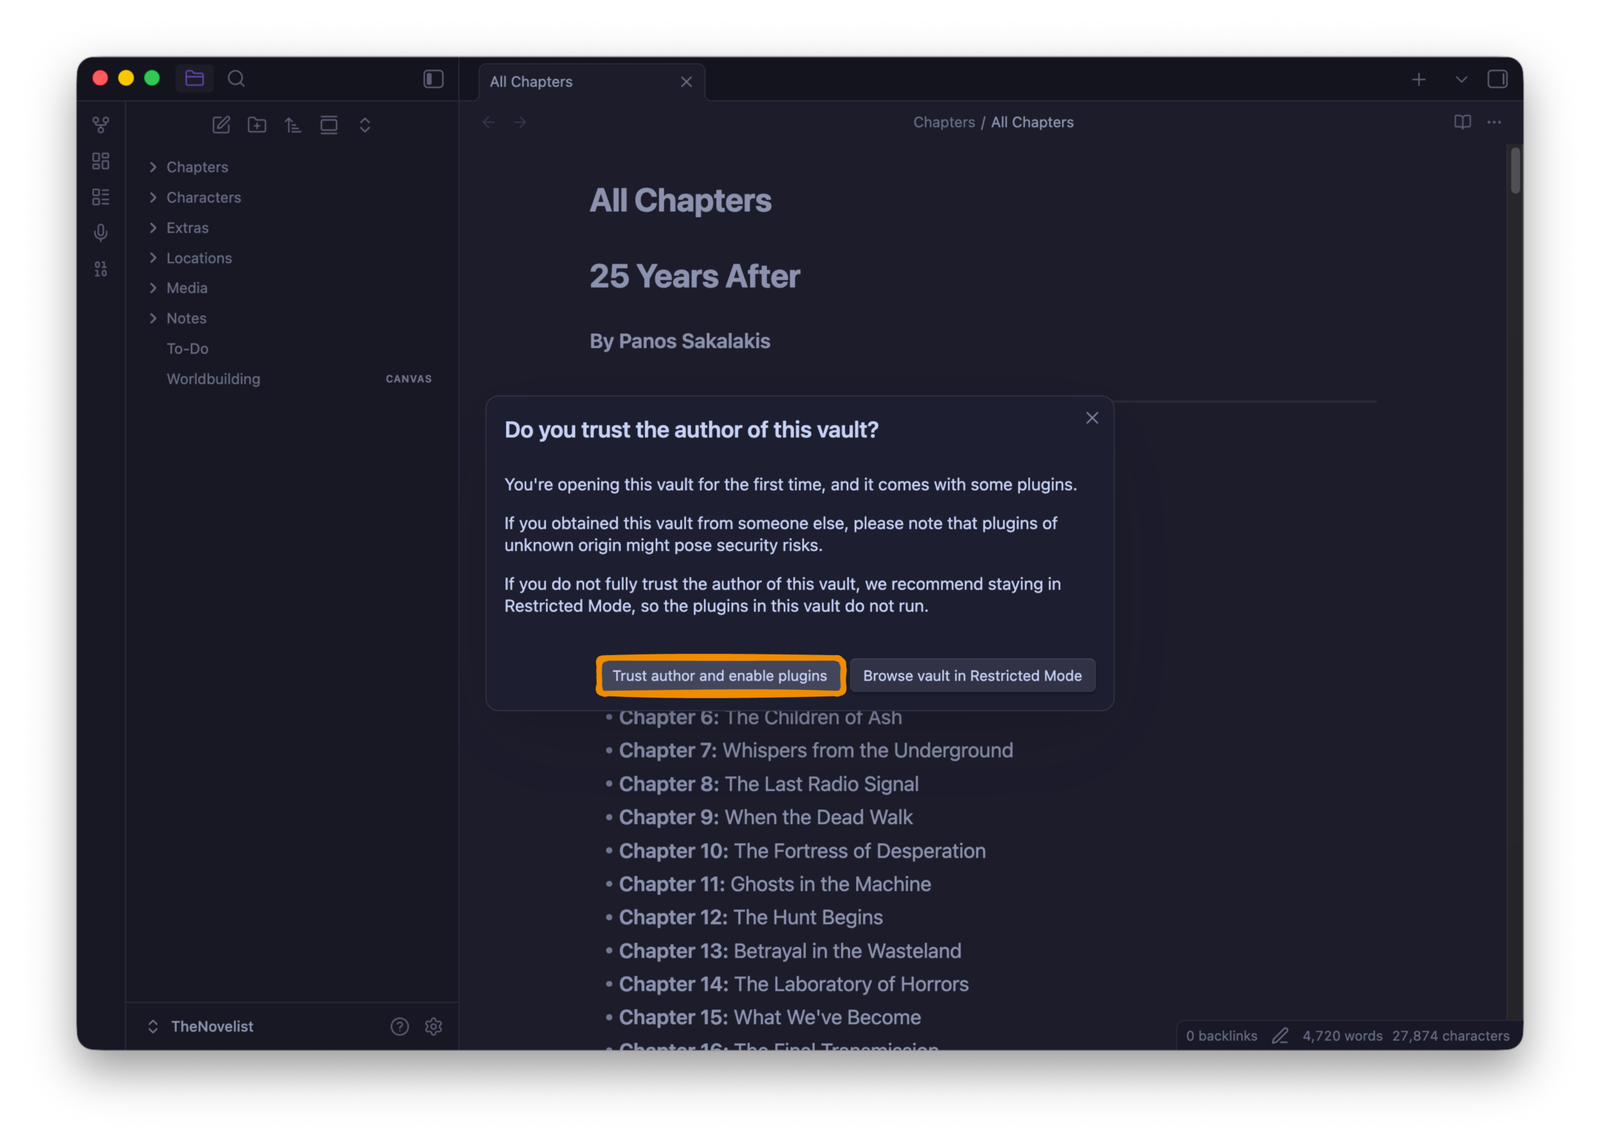Image resolution: width=1600 pixels, height=1147 pixels.
Task: Open the audio recorder
Action: coord(100,233)
